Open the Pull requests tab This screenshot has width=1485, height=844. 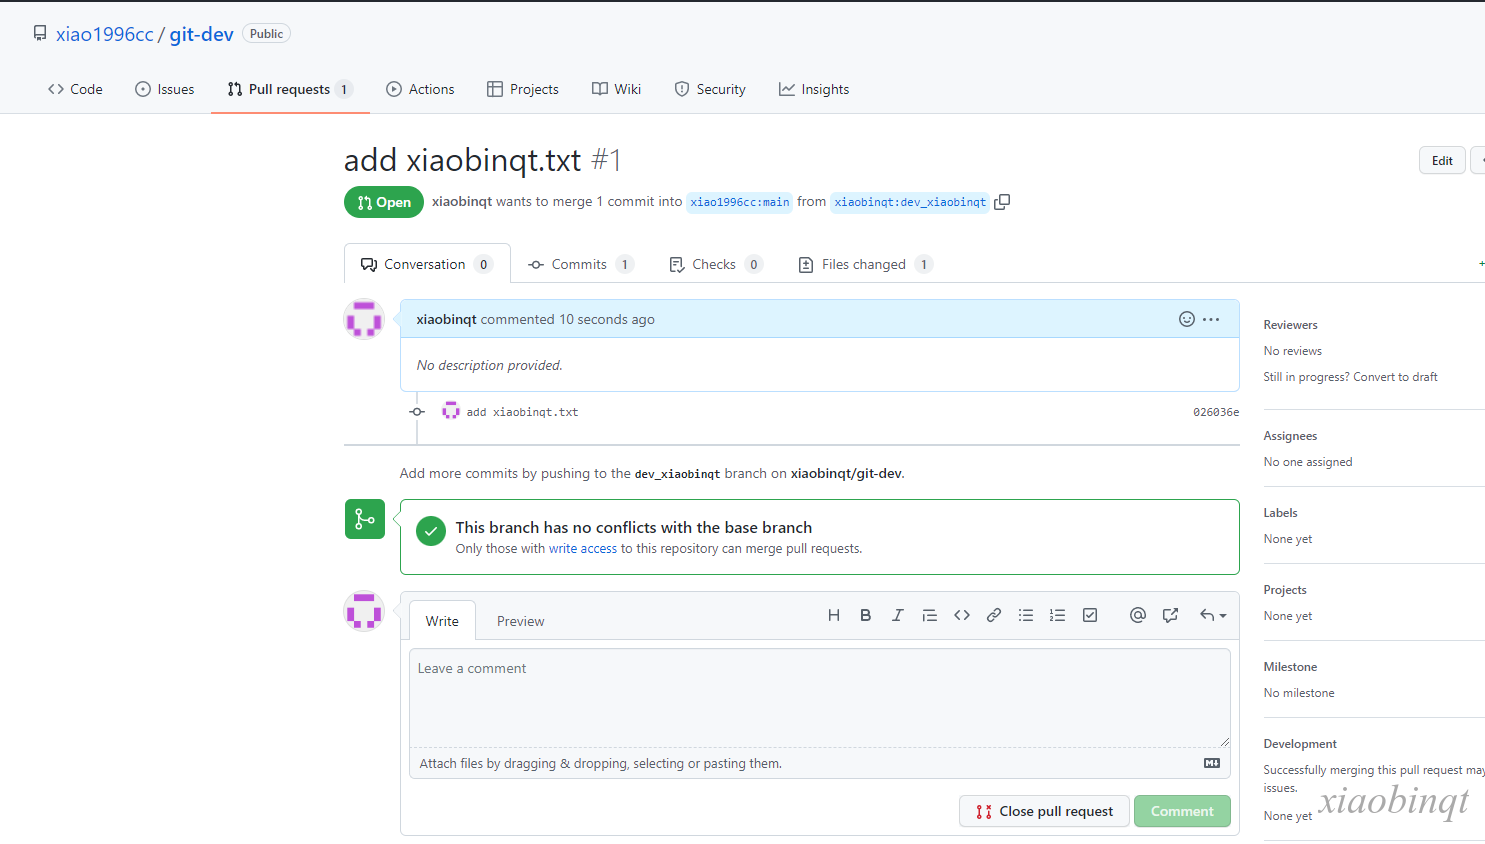point(290,89)
